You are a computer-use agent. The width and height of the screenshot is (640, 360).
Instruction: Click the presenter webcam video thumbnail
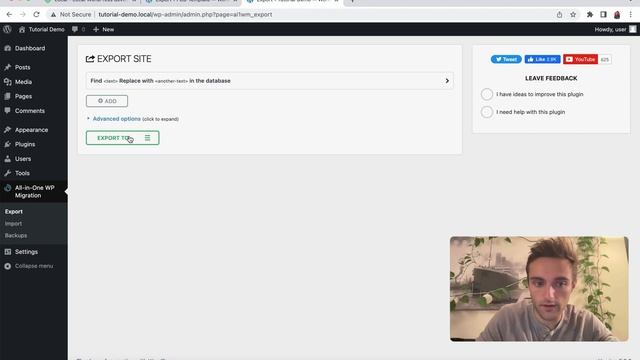click(x=539, y=289)
